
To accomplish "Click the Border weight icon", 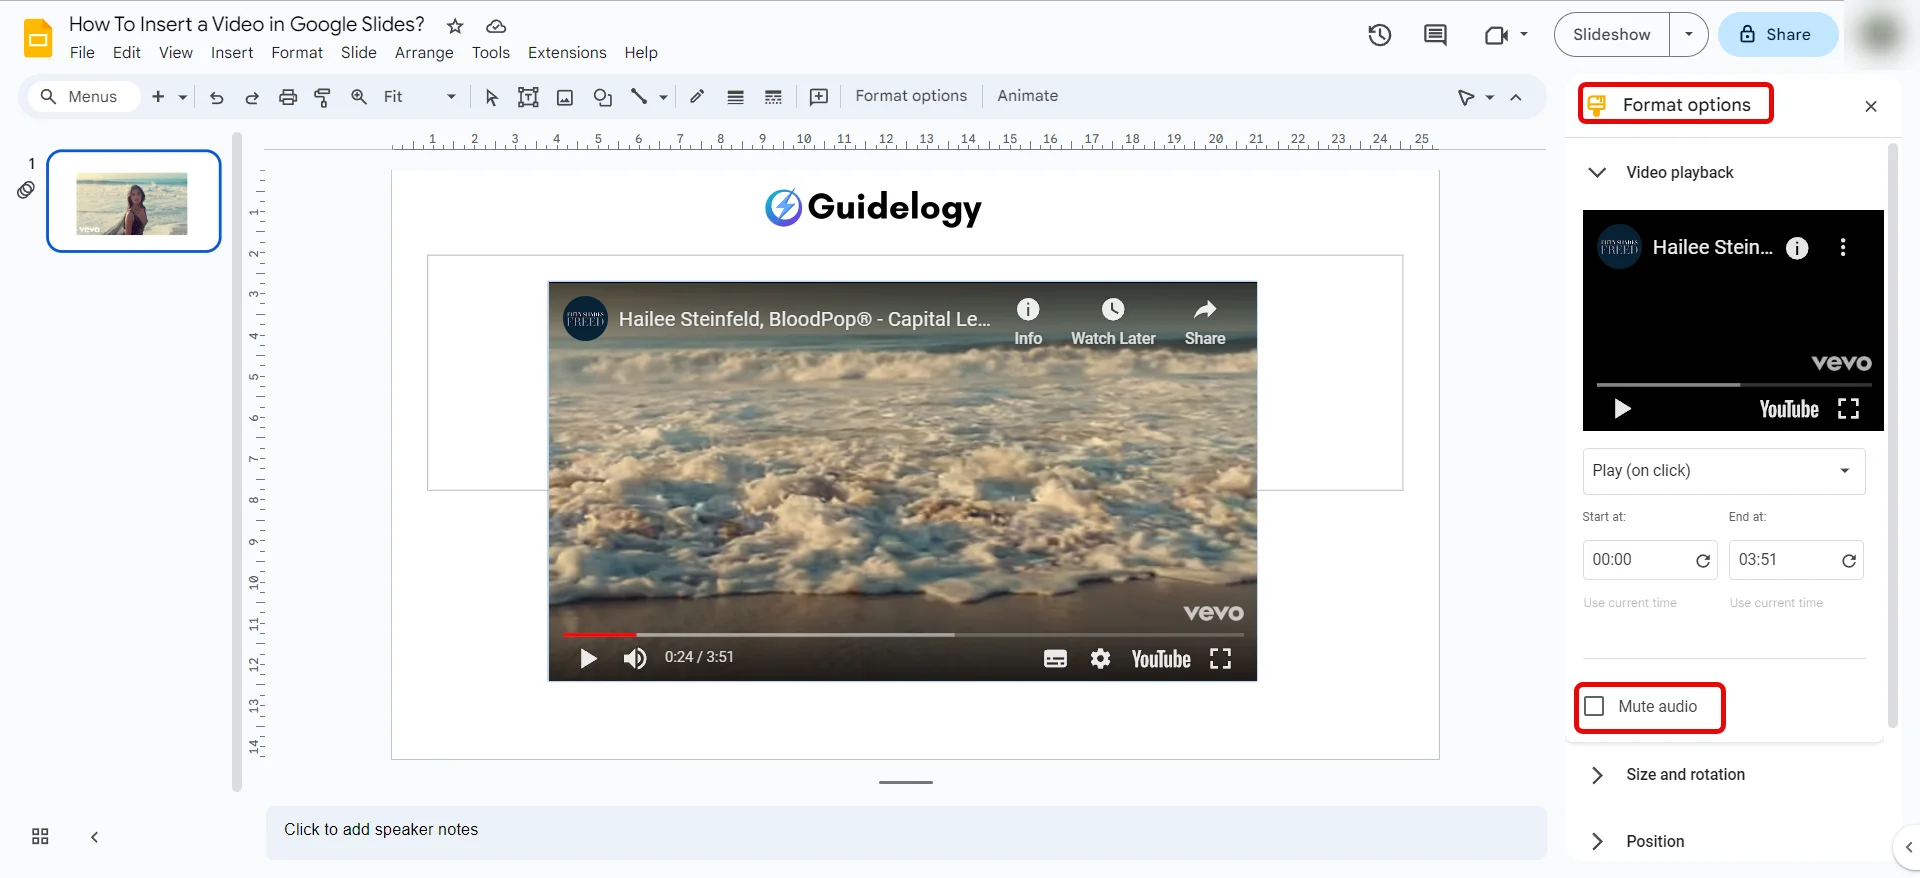I will [735, 97].
